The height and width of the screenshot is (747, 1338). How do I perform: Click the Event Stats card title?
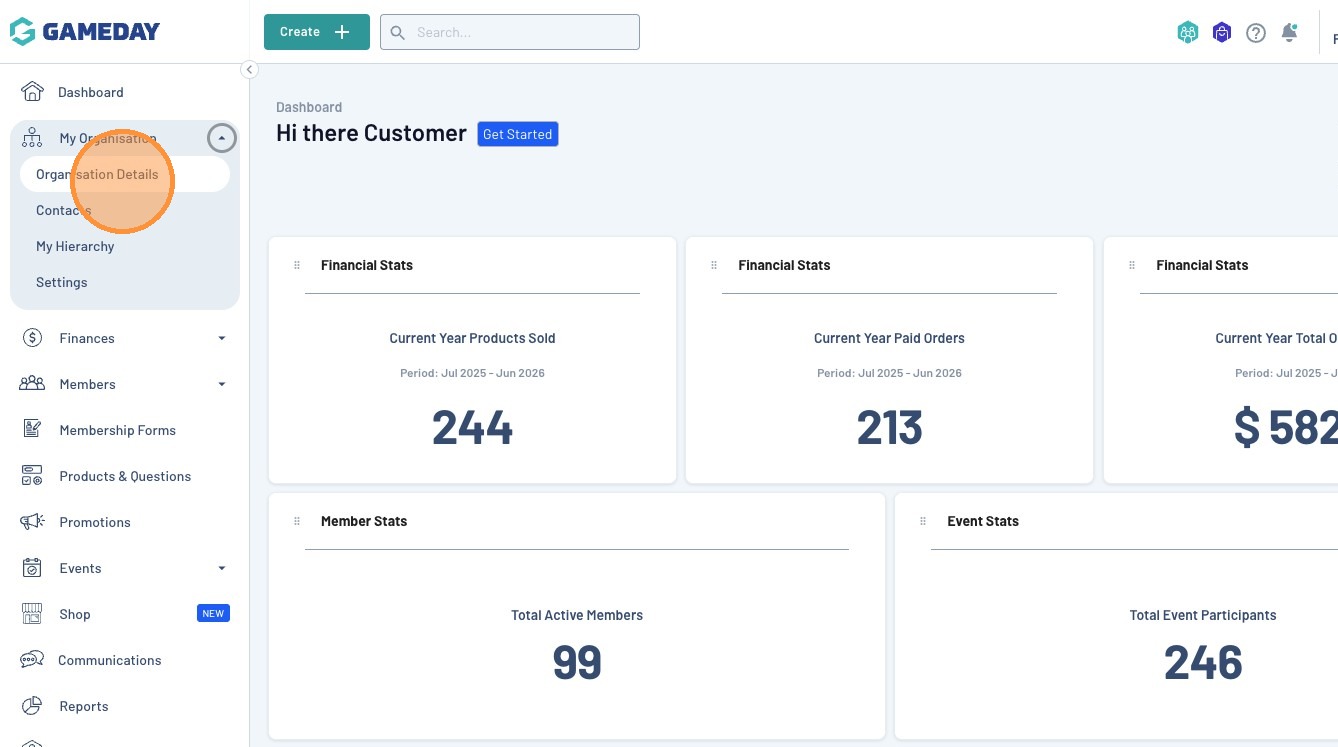point(983,521)
